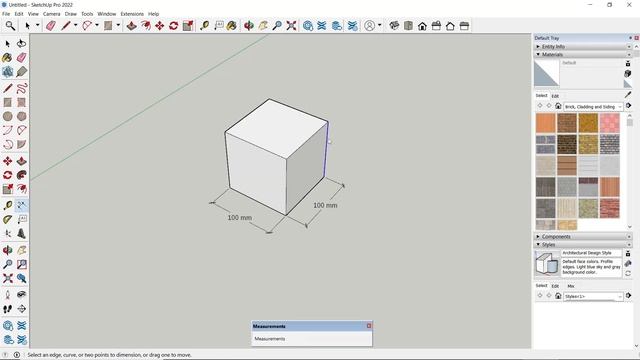
Task: Select the Pie arc tool
Action: click(x=22, y=144)
